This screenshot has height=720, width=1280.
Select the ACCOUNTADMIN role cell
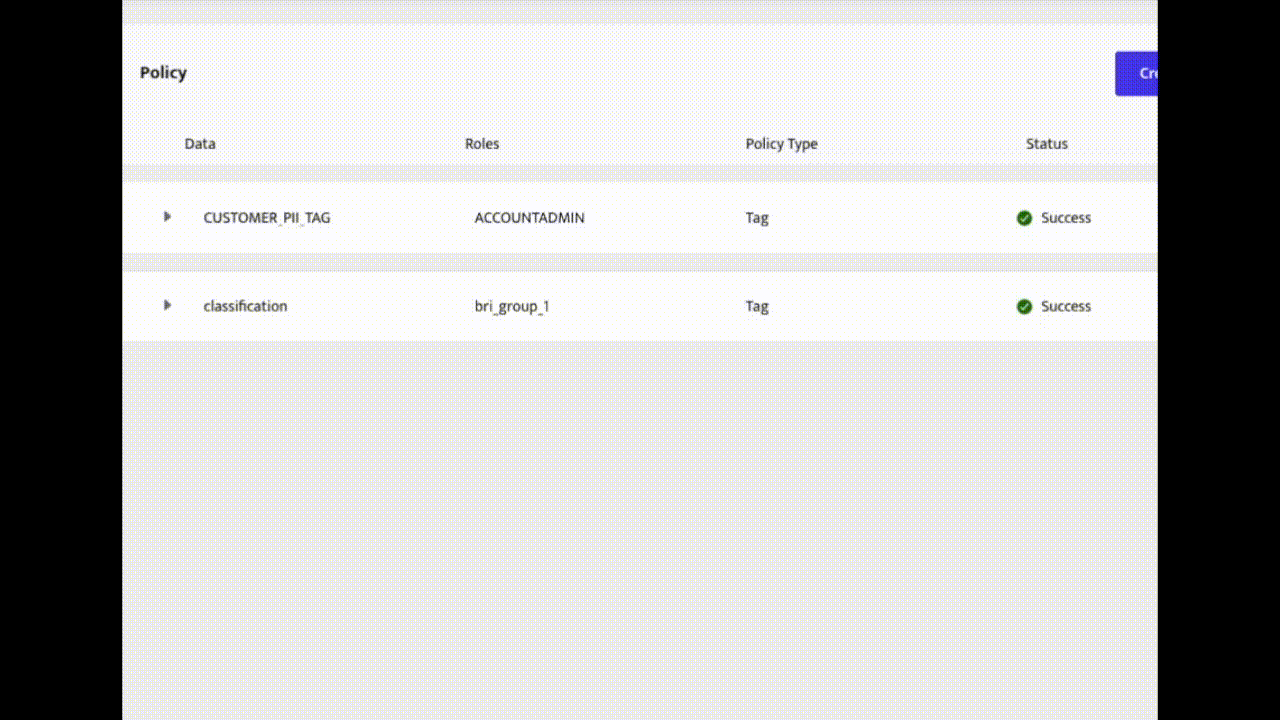(x=529, y=218)
